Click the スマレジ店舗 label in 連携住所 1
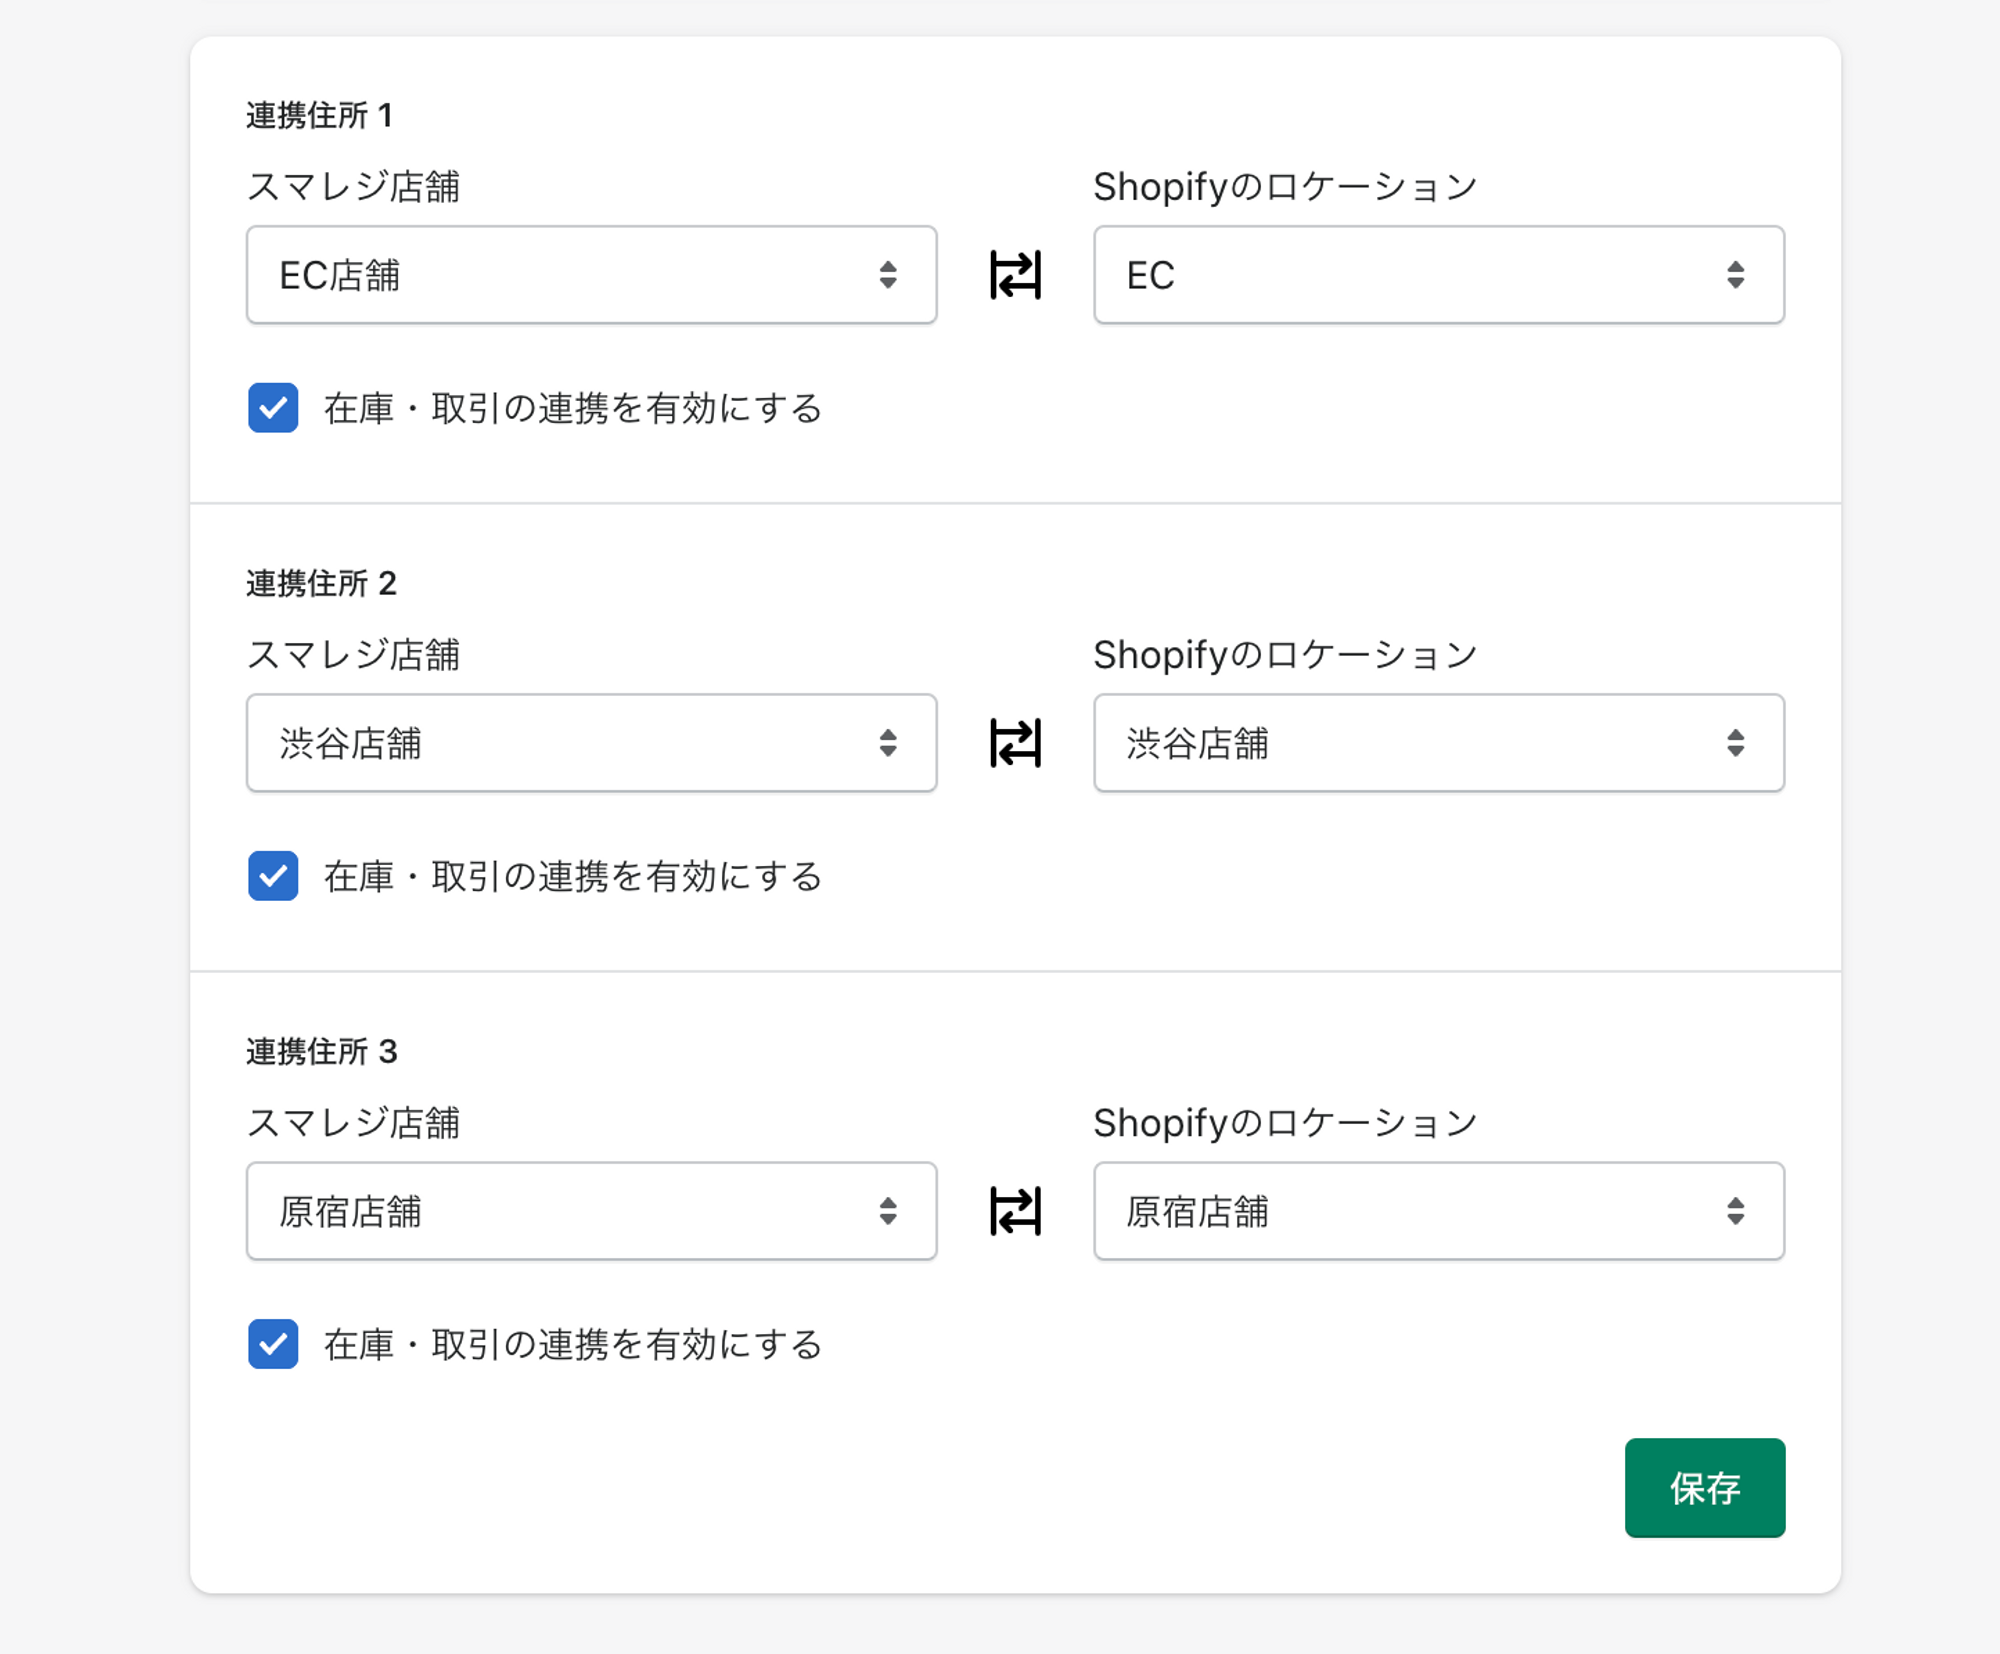This screenshot has width=2000, height=1654. (353, 187)
